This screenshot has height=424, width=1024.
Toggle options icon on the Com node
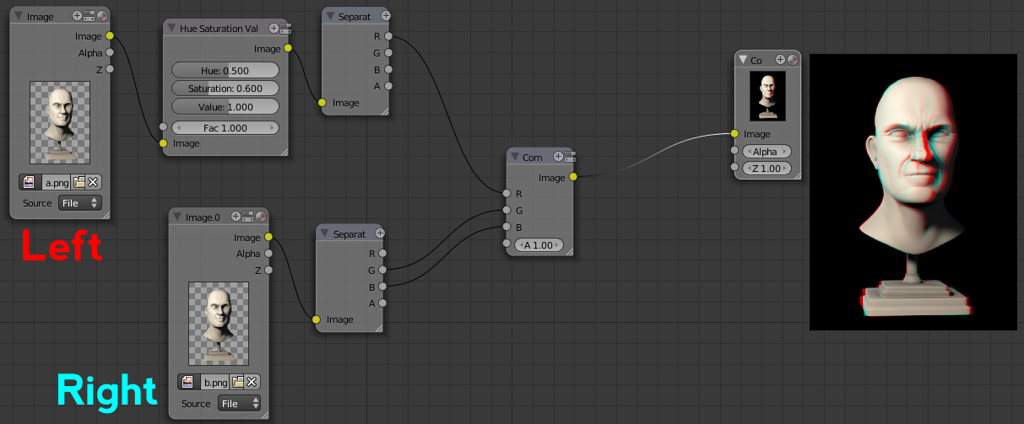point(569,157)
